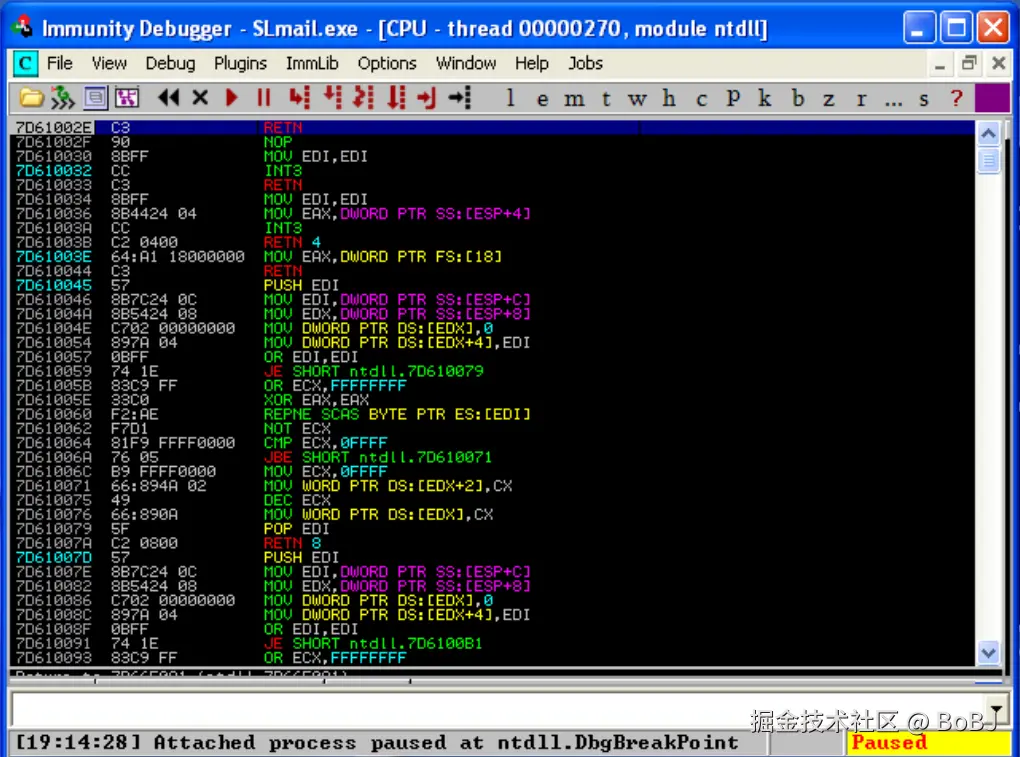This screenshot has height=757, width=1020.
Task: Run the program with the red play icon
Action: point(232,98)
